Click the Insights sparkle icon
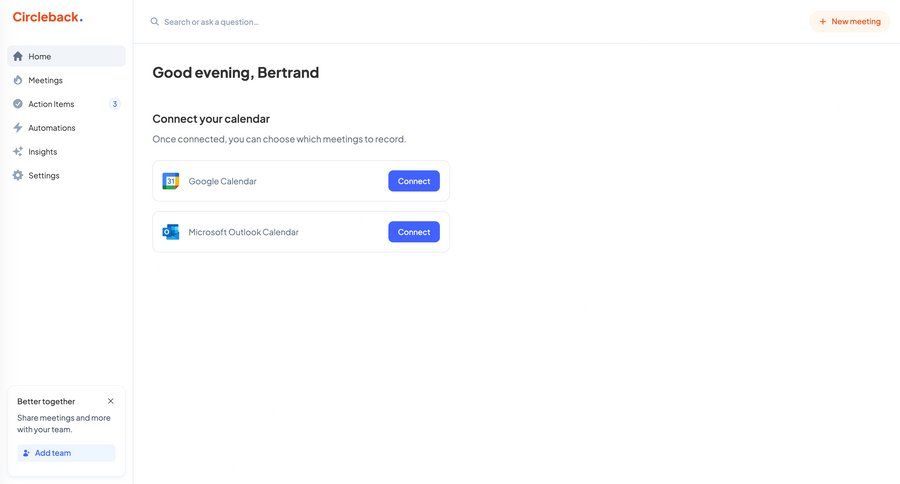The image size is (900, 484). (x=18, y=152)
